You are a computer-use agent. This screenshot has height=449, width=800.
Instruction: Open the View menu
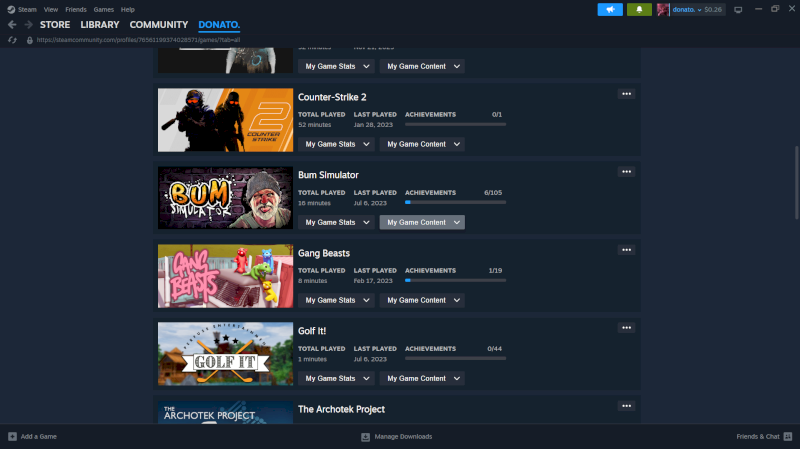click(51, 9)
